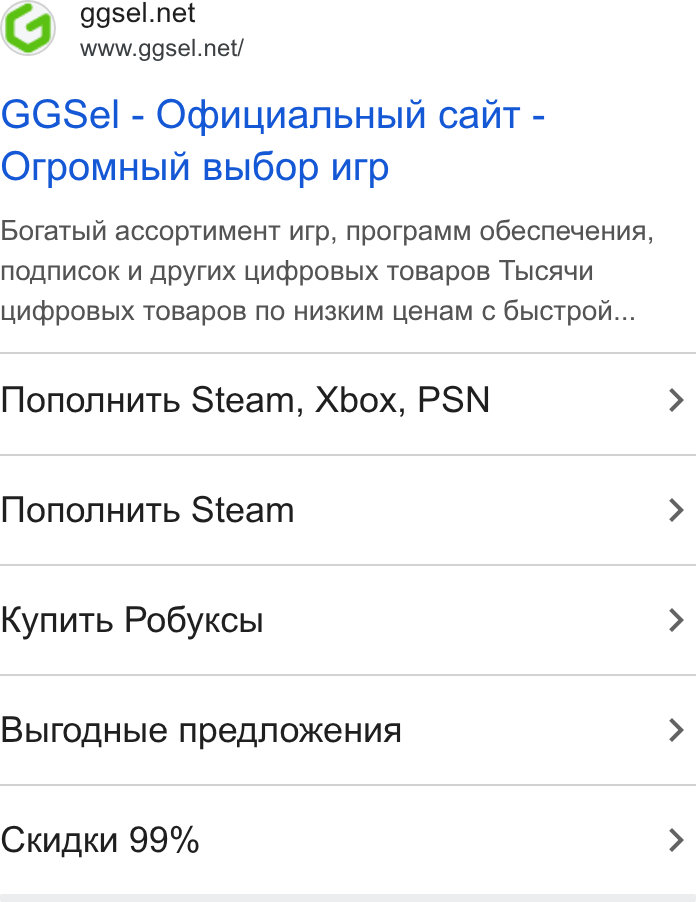Tap the word Робуксы in the sitelink list
696x902 pixels.
194,621
